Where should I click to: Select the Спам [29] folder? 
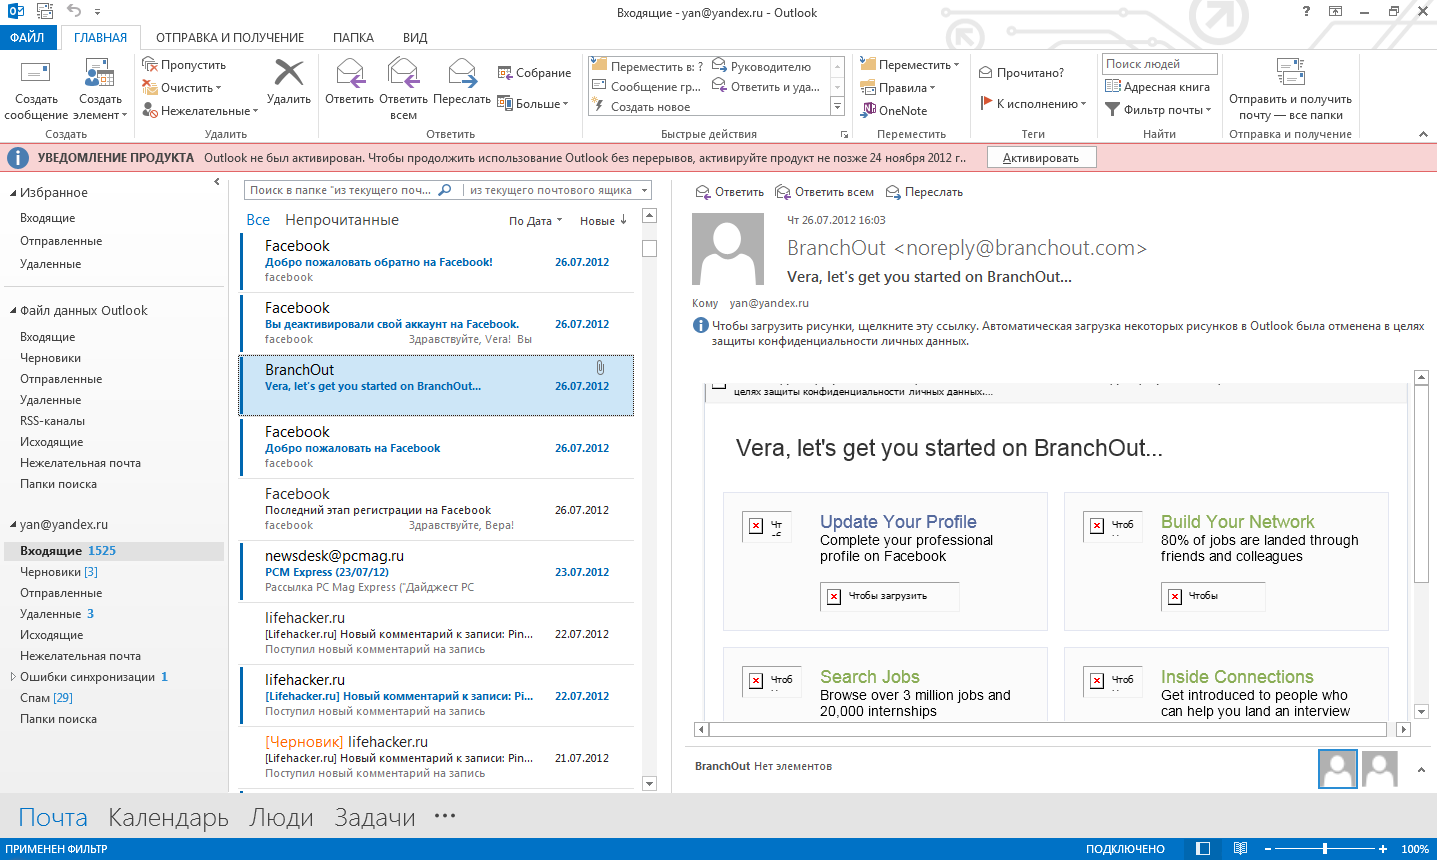coord(46,698)
